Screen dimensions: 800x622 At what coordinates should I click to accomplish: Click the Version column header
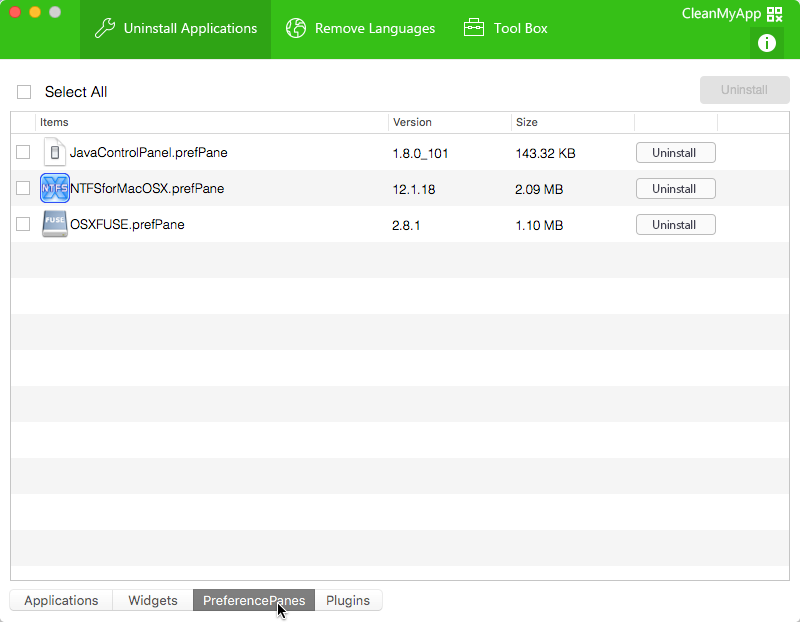(x=412, y=122)
